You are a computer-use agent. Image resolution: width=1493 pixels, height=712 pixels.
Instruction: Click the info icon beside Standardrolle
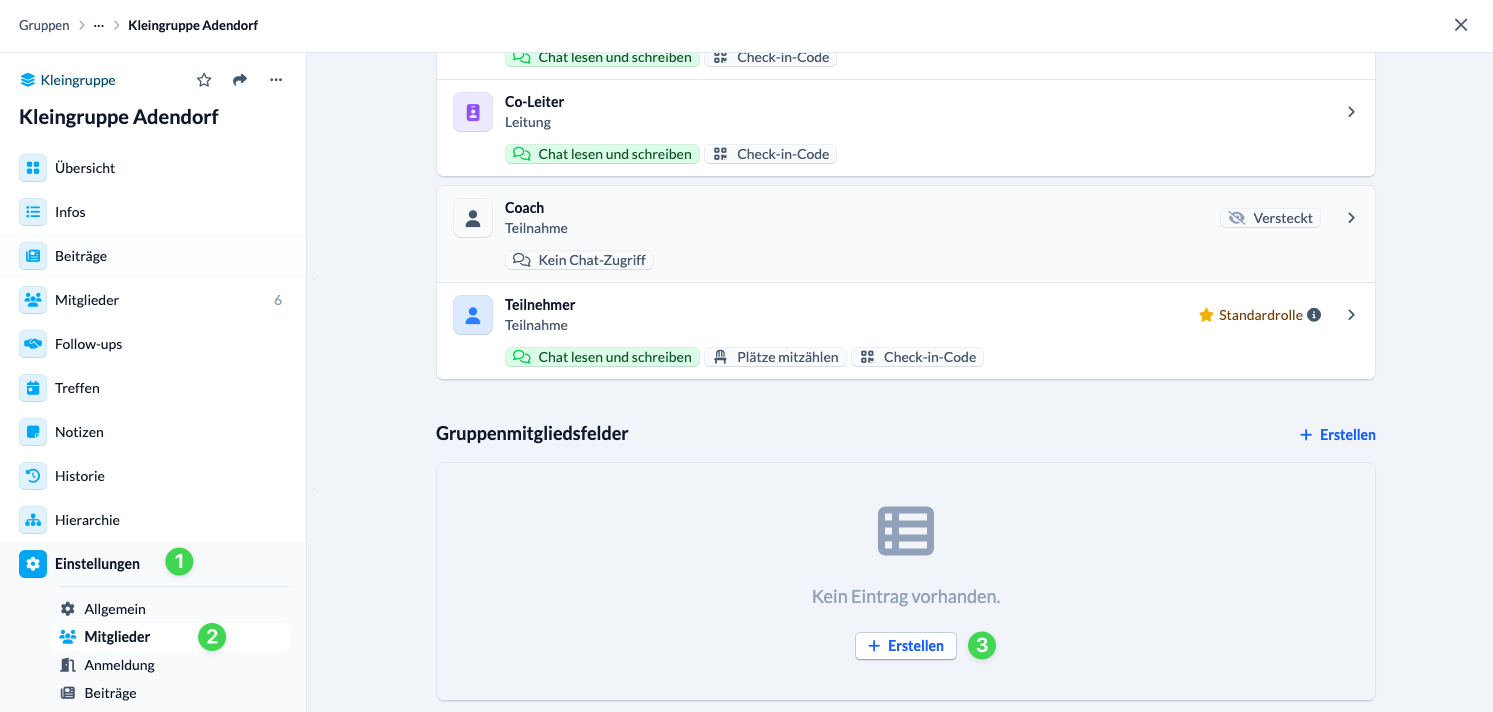(1314, 315)
